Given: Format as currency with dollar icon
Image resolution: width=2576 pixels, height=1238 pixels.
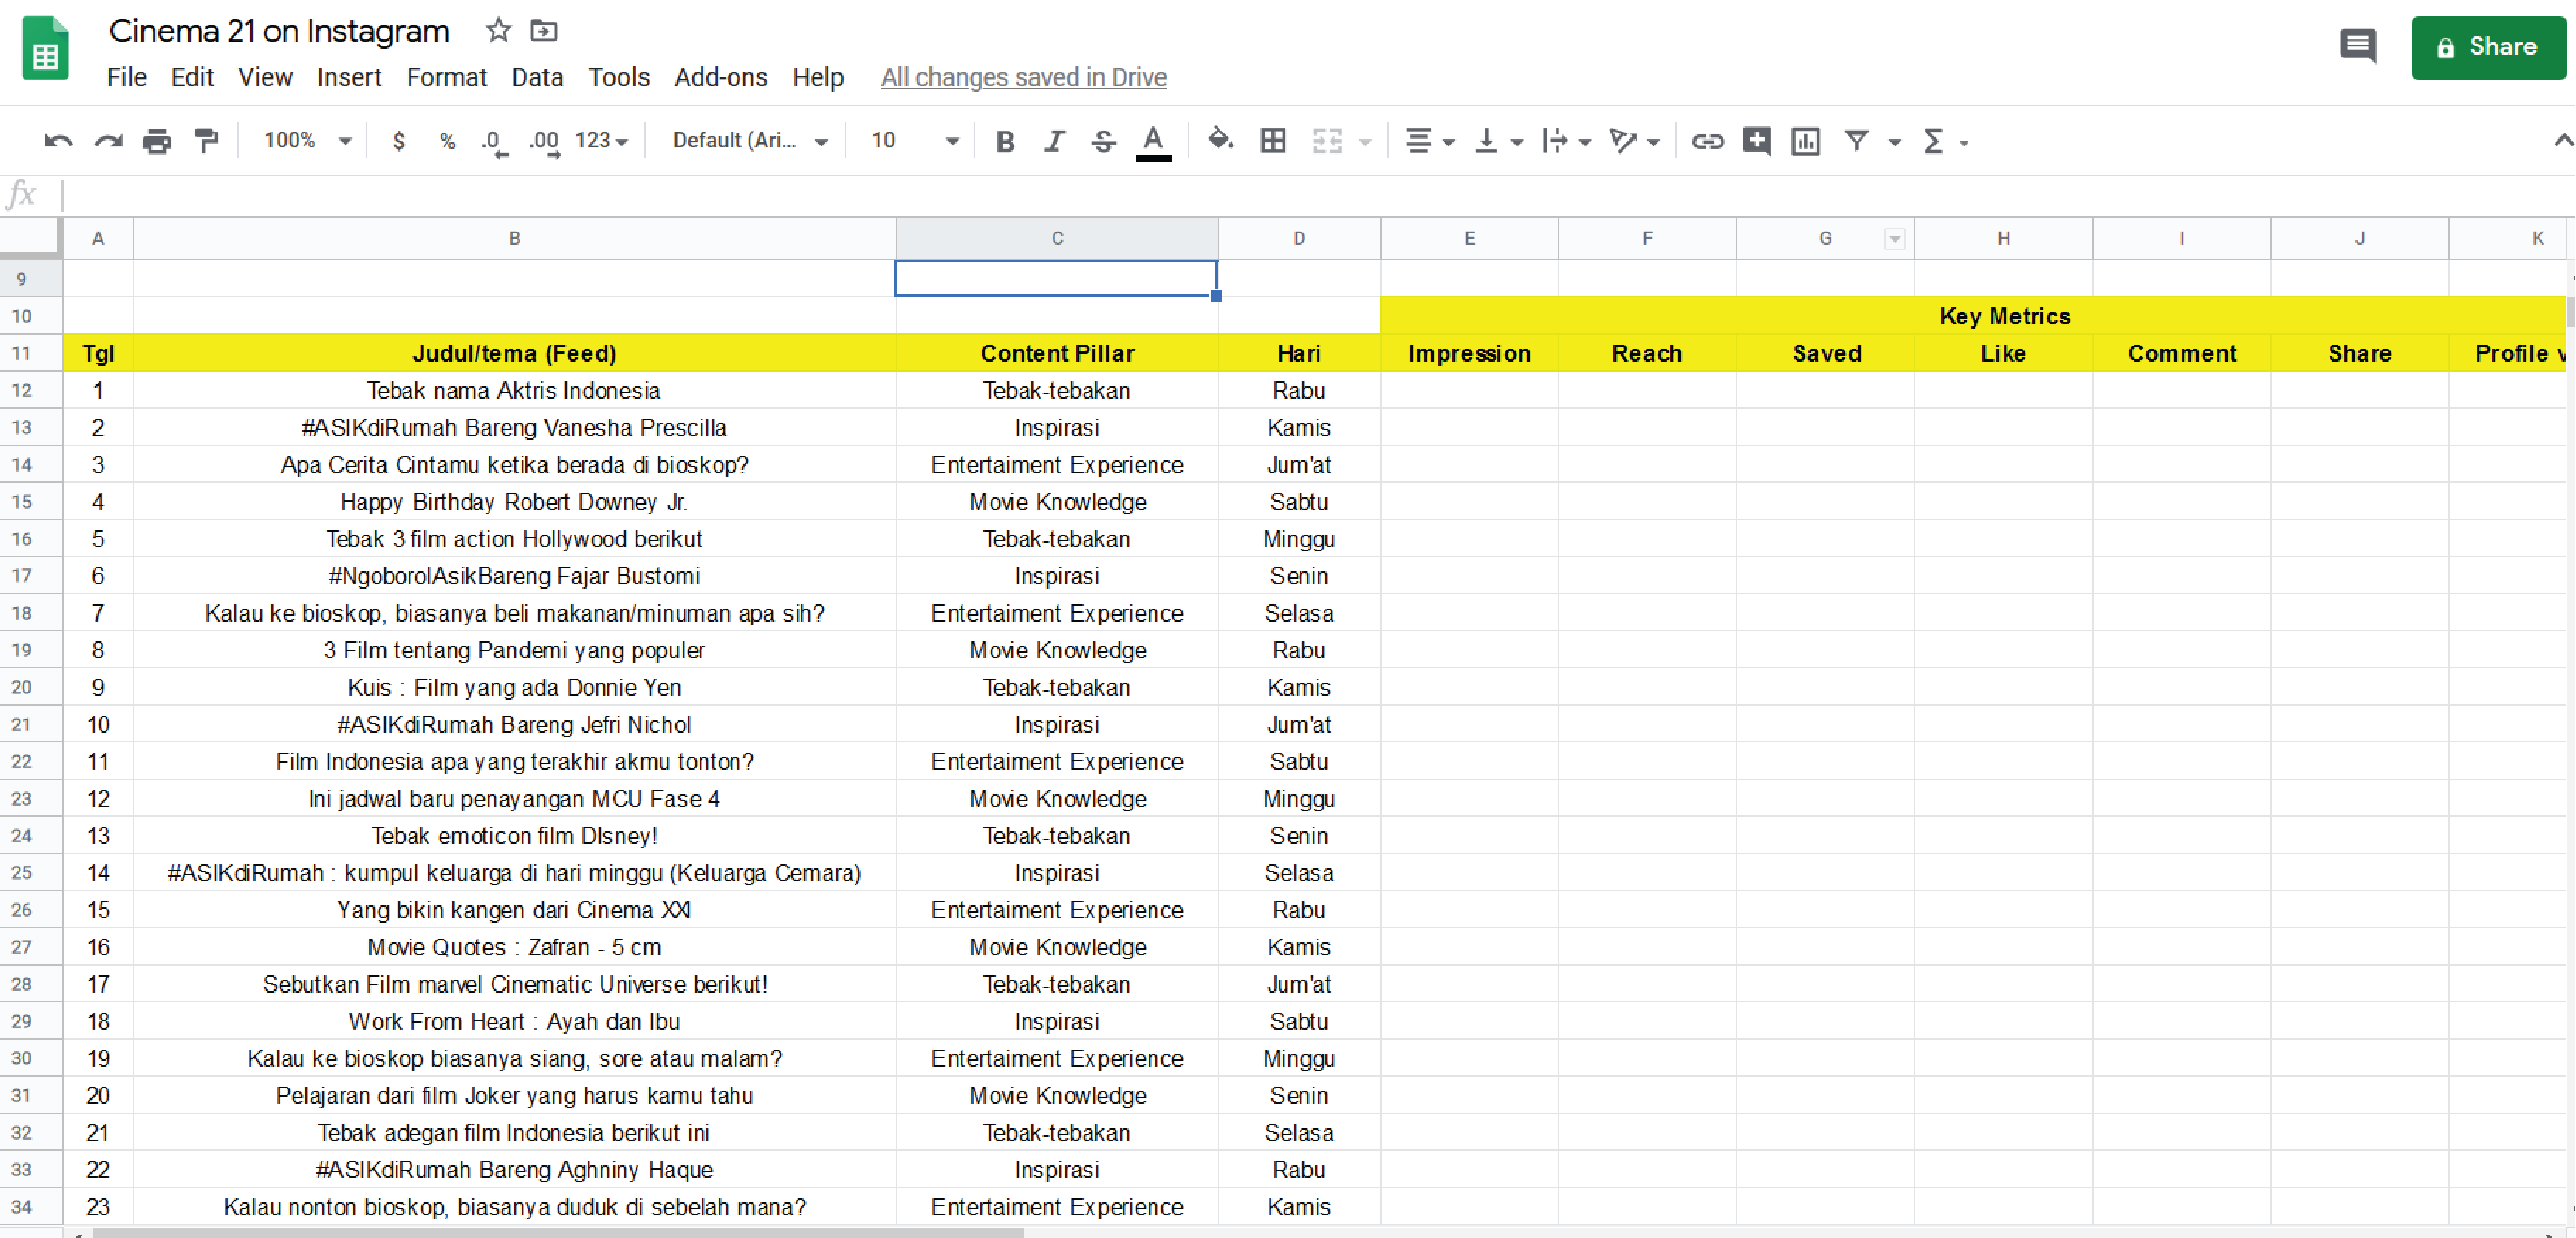Looking at the screenshot, I should coord(399,141).
